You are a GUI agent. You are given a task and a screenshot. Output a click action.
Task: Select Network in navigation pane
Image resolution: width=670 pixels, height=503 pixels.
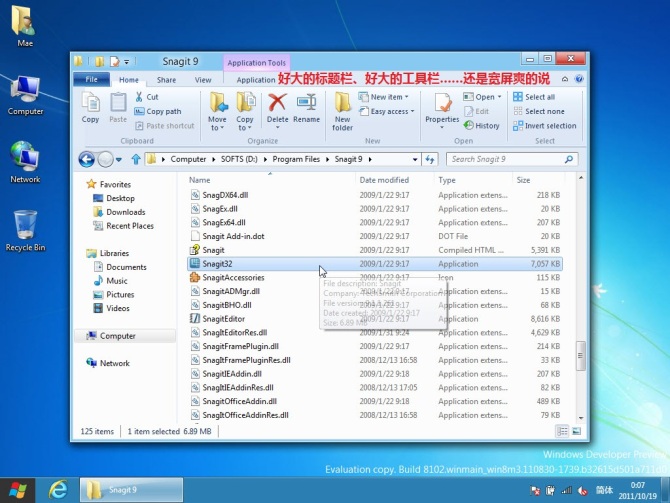click(x=108, y=363)
